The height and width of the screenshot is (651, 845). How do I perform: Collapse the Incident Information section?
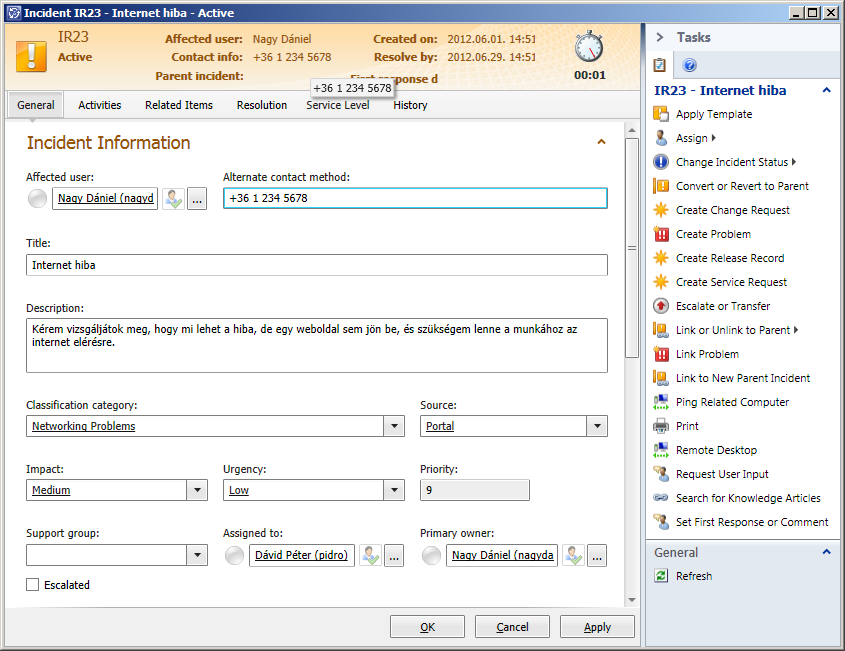coord(601,142)
